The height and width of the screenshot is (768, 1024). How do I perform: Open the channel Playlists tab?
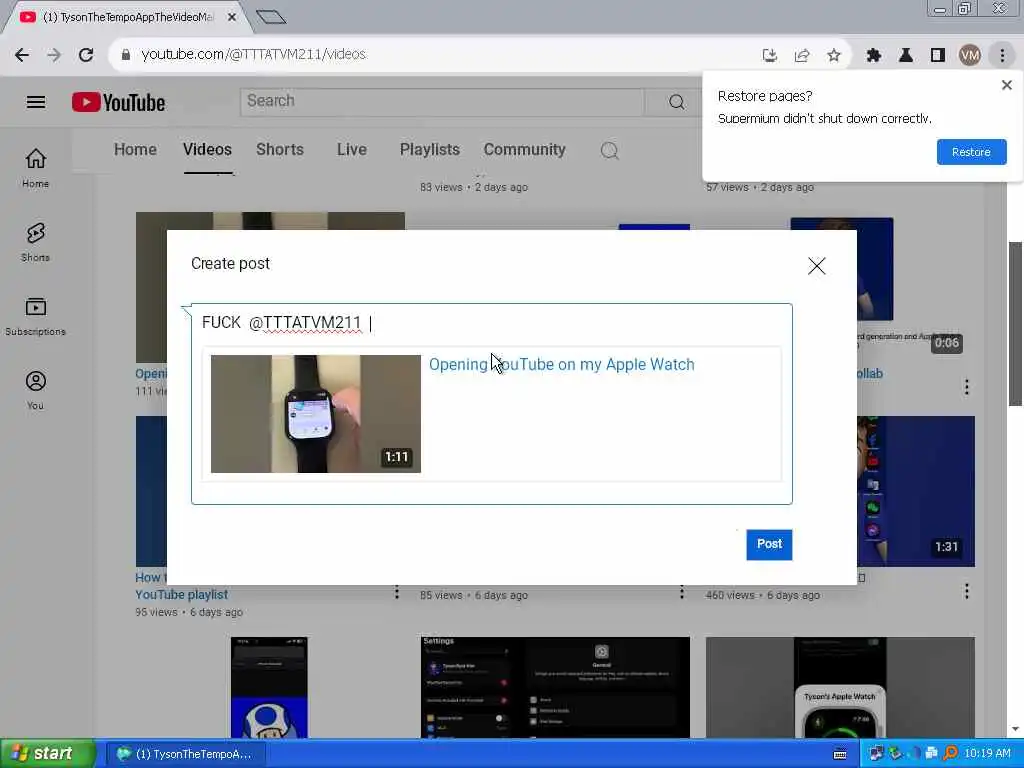(430, 150)
